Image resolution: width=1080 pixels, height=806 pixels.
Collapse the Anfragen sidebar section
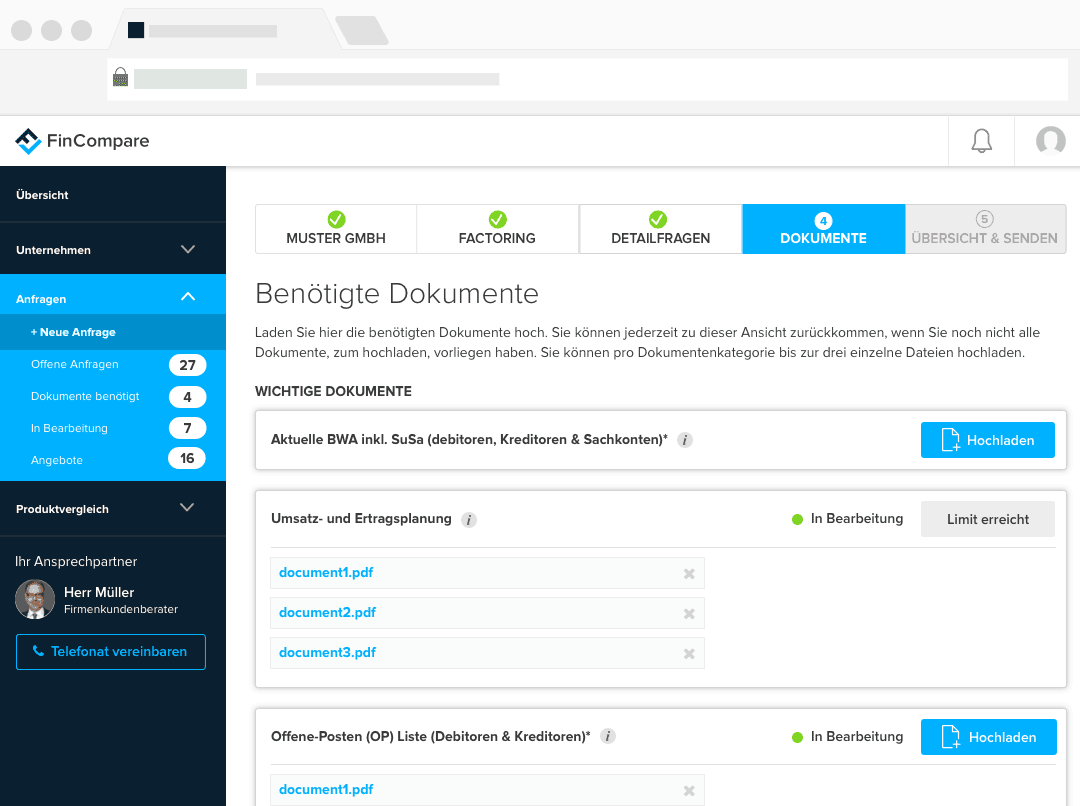(187, 298)
